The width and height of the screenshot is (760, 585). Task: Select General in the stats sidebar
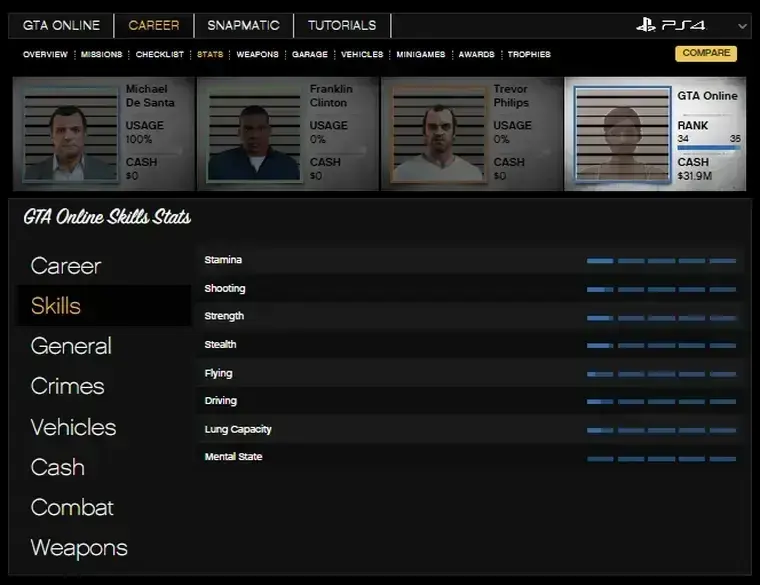(71, 346)
